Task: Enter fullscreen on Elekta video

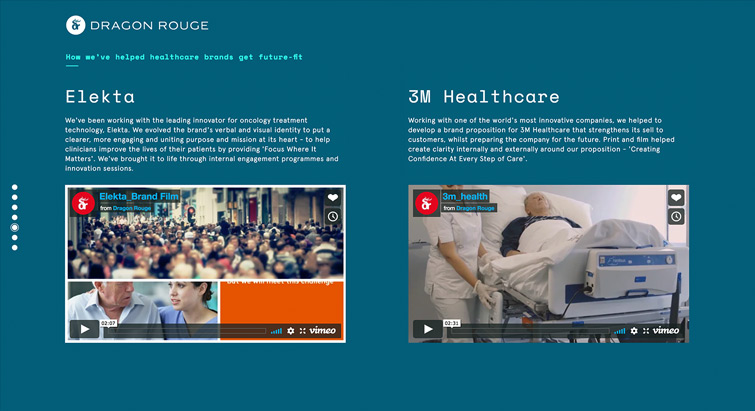Action: (303, 331)
